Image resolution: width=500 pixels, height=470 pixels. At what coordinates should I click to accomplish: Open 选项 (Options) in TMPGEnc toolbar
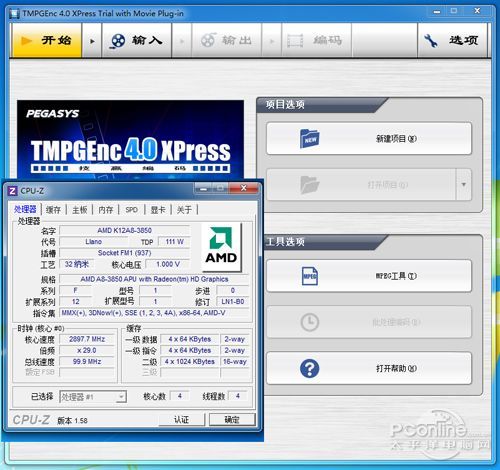click(452, 40)
